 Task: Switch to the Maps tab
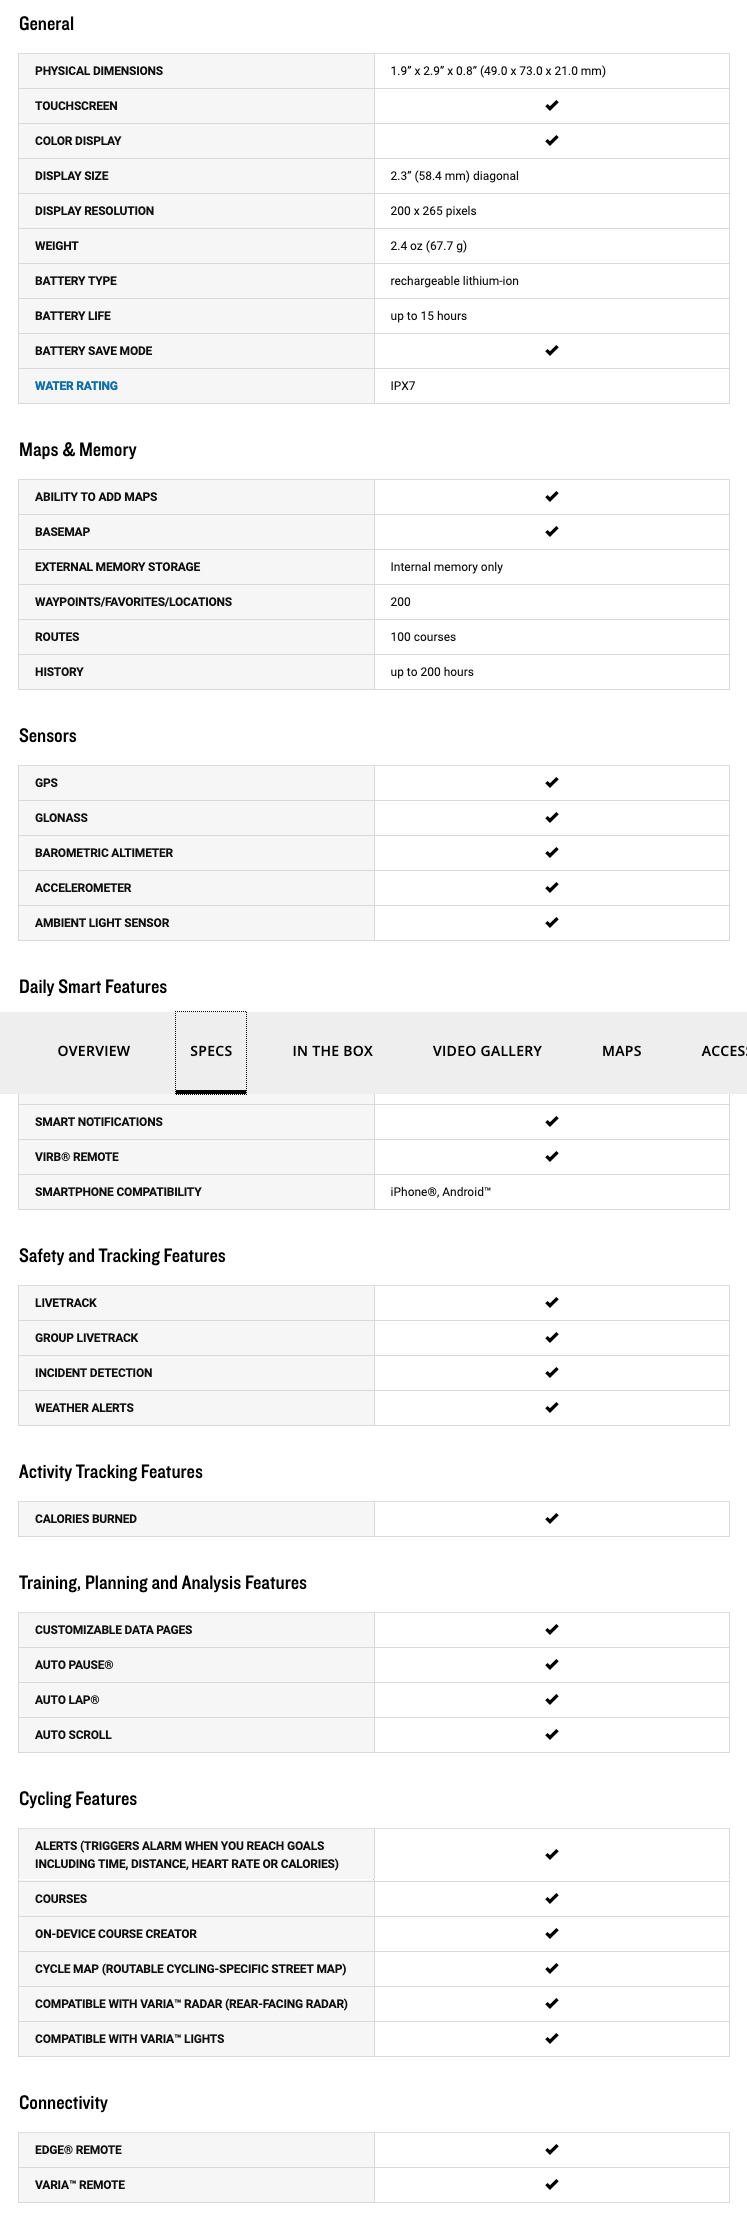pos(621,1051)
